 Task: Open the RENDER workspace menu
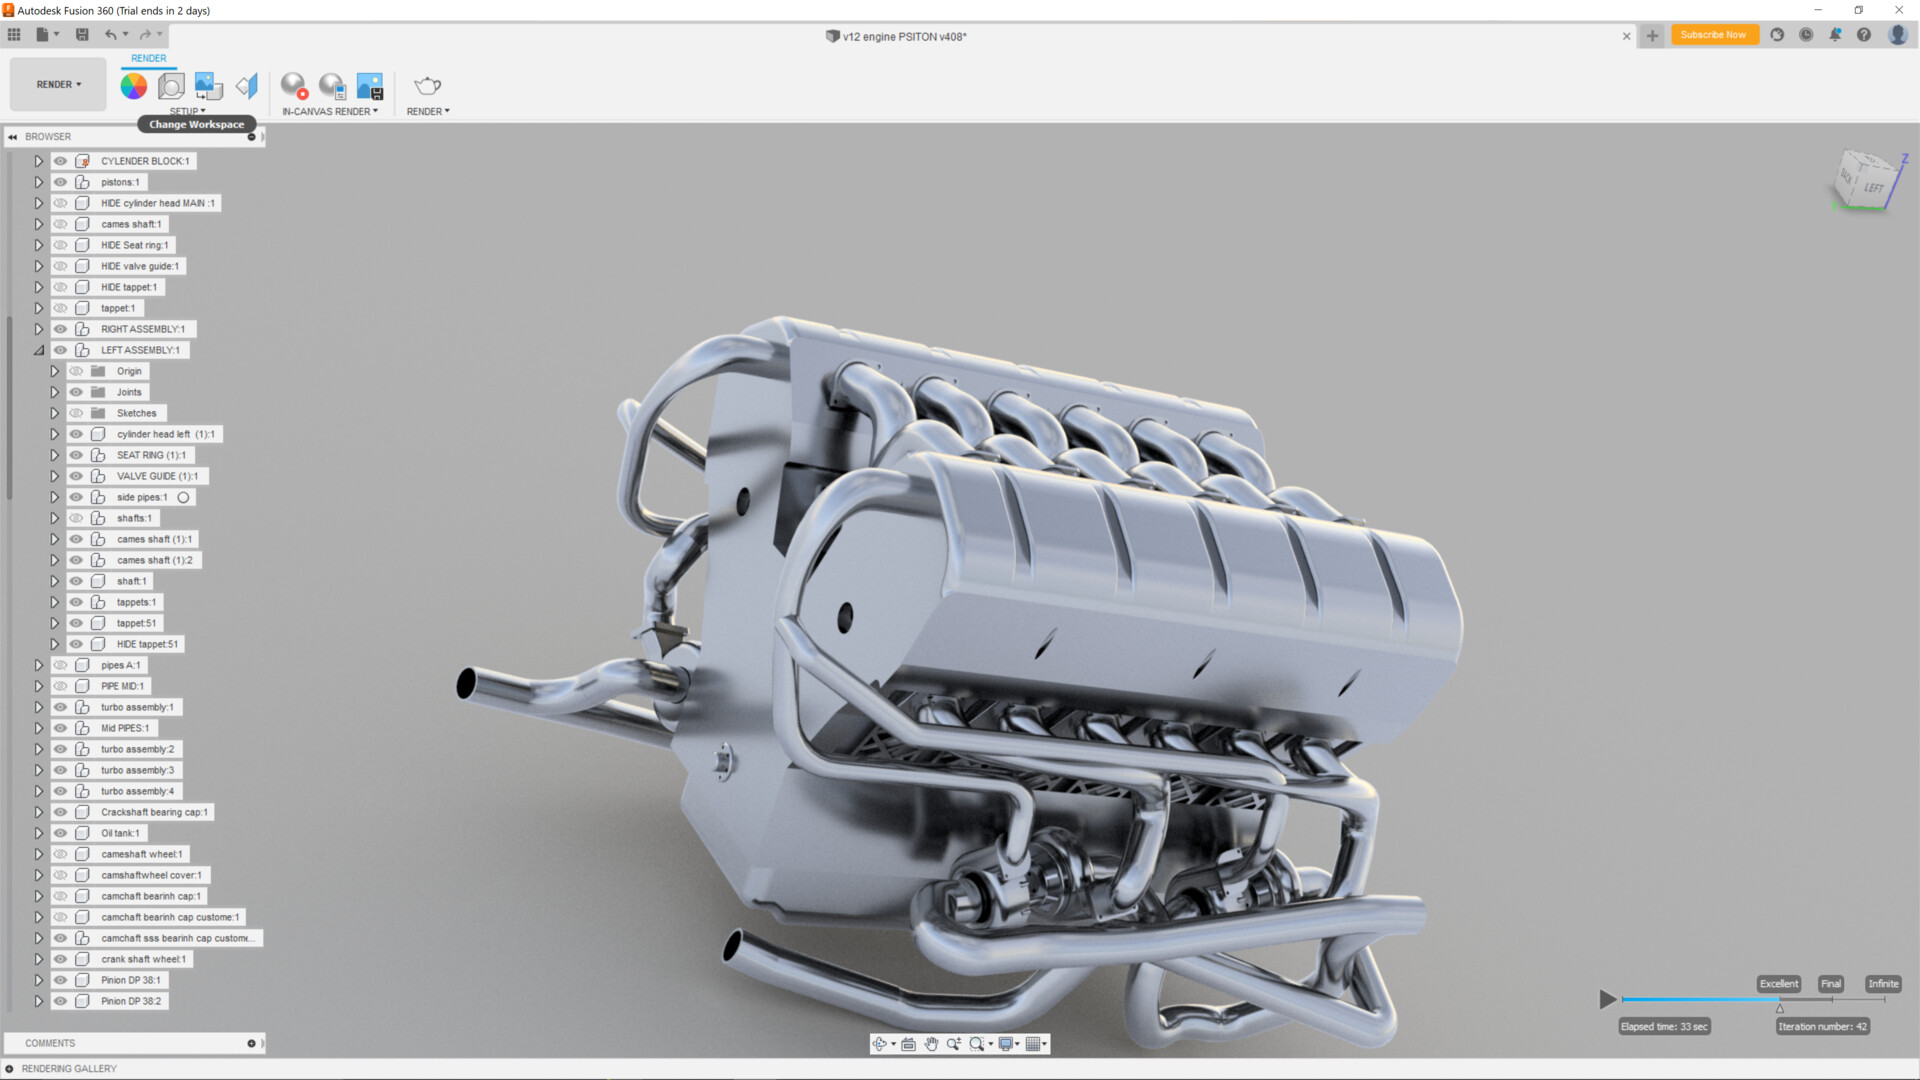pos(57,84)
